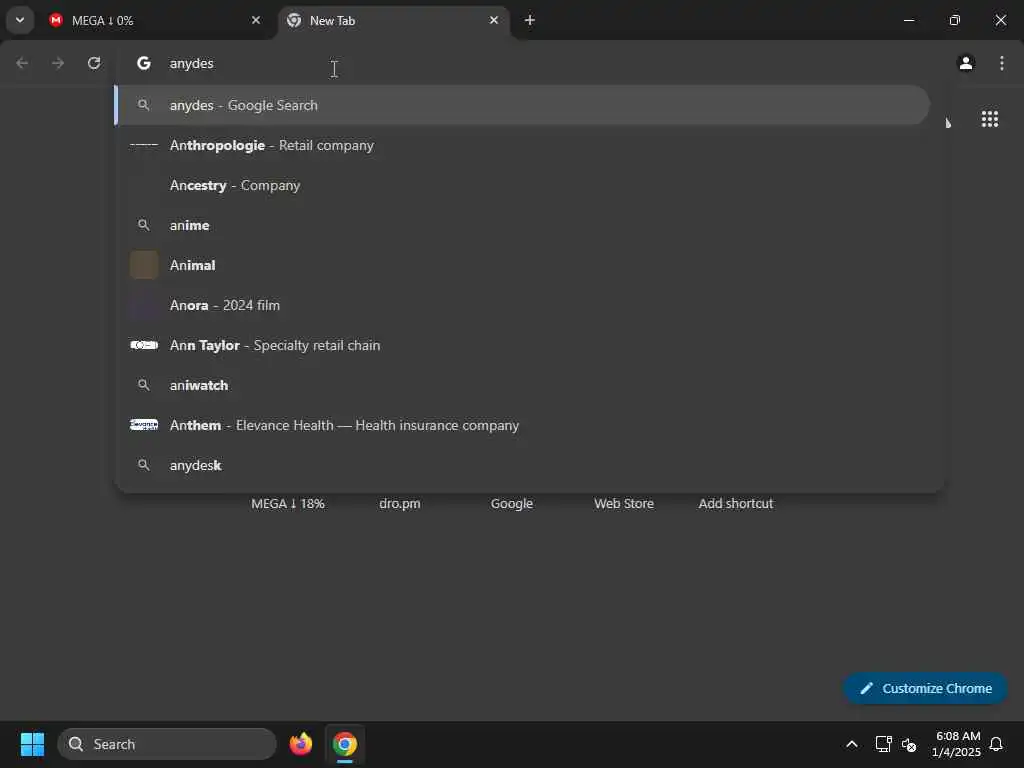Open a new tab with plus button
The width and height of the screenshot is (1024, 768).
[x=530, y=20]
